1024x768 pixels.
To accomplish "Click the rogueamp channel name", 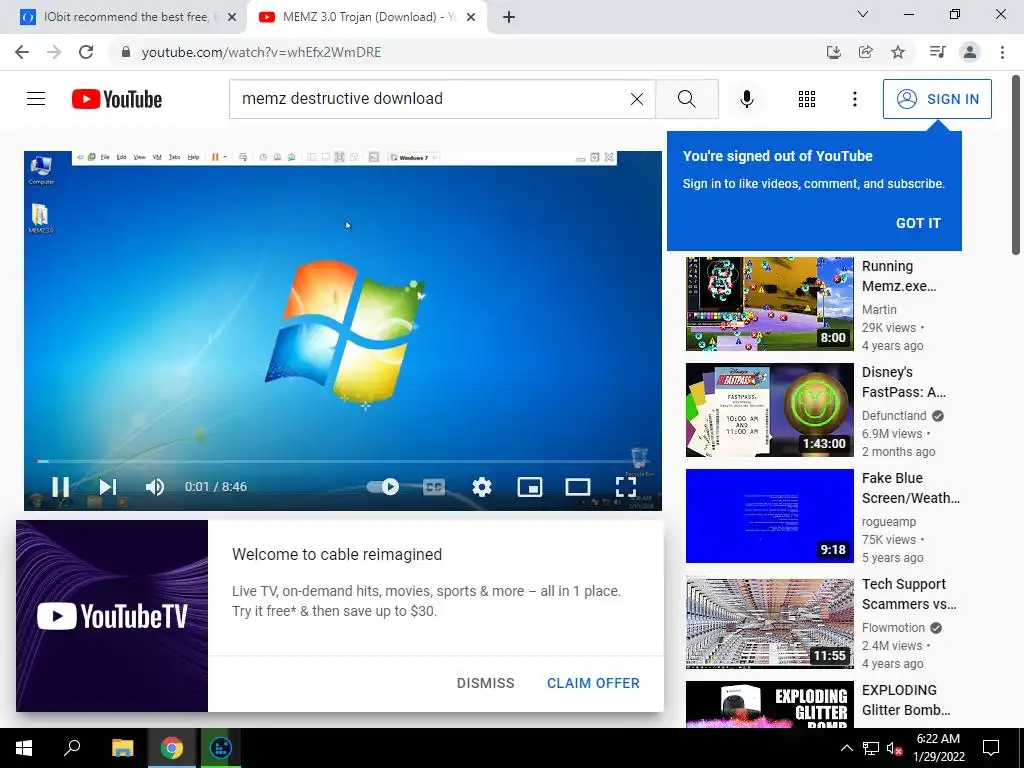I will coord(889,522).
